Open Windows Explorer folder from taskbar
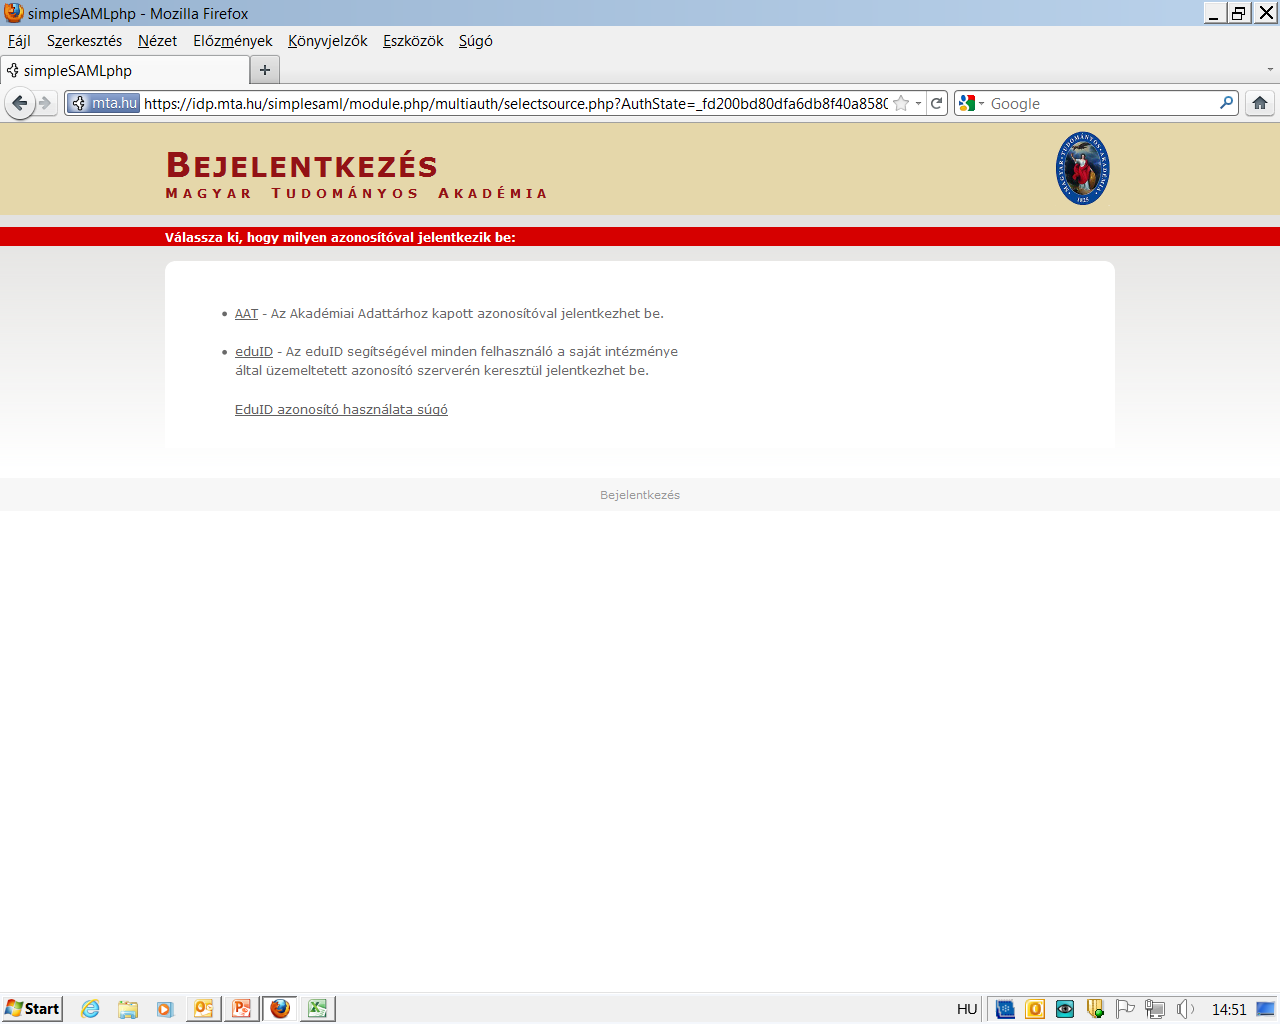 click(x=128, y=1009)
